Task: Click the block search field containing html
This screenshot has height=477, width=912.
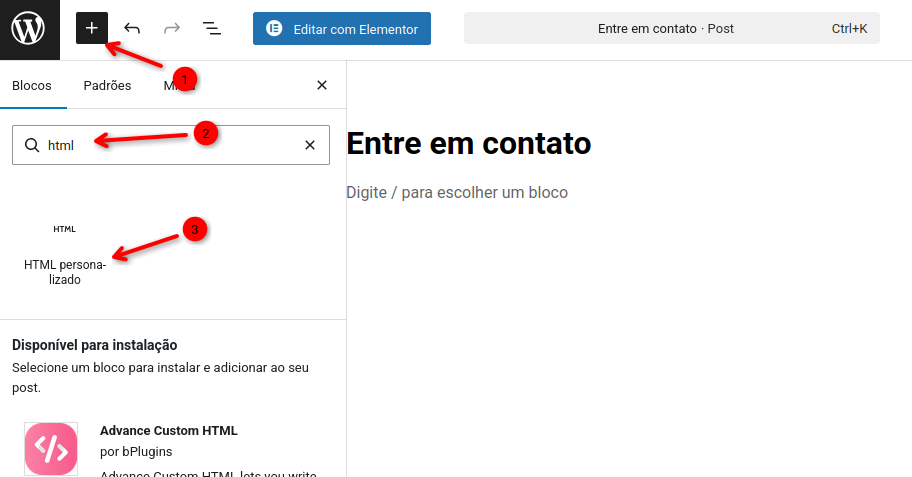Action: click(x=170, y=145)
